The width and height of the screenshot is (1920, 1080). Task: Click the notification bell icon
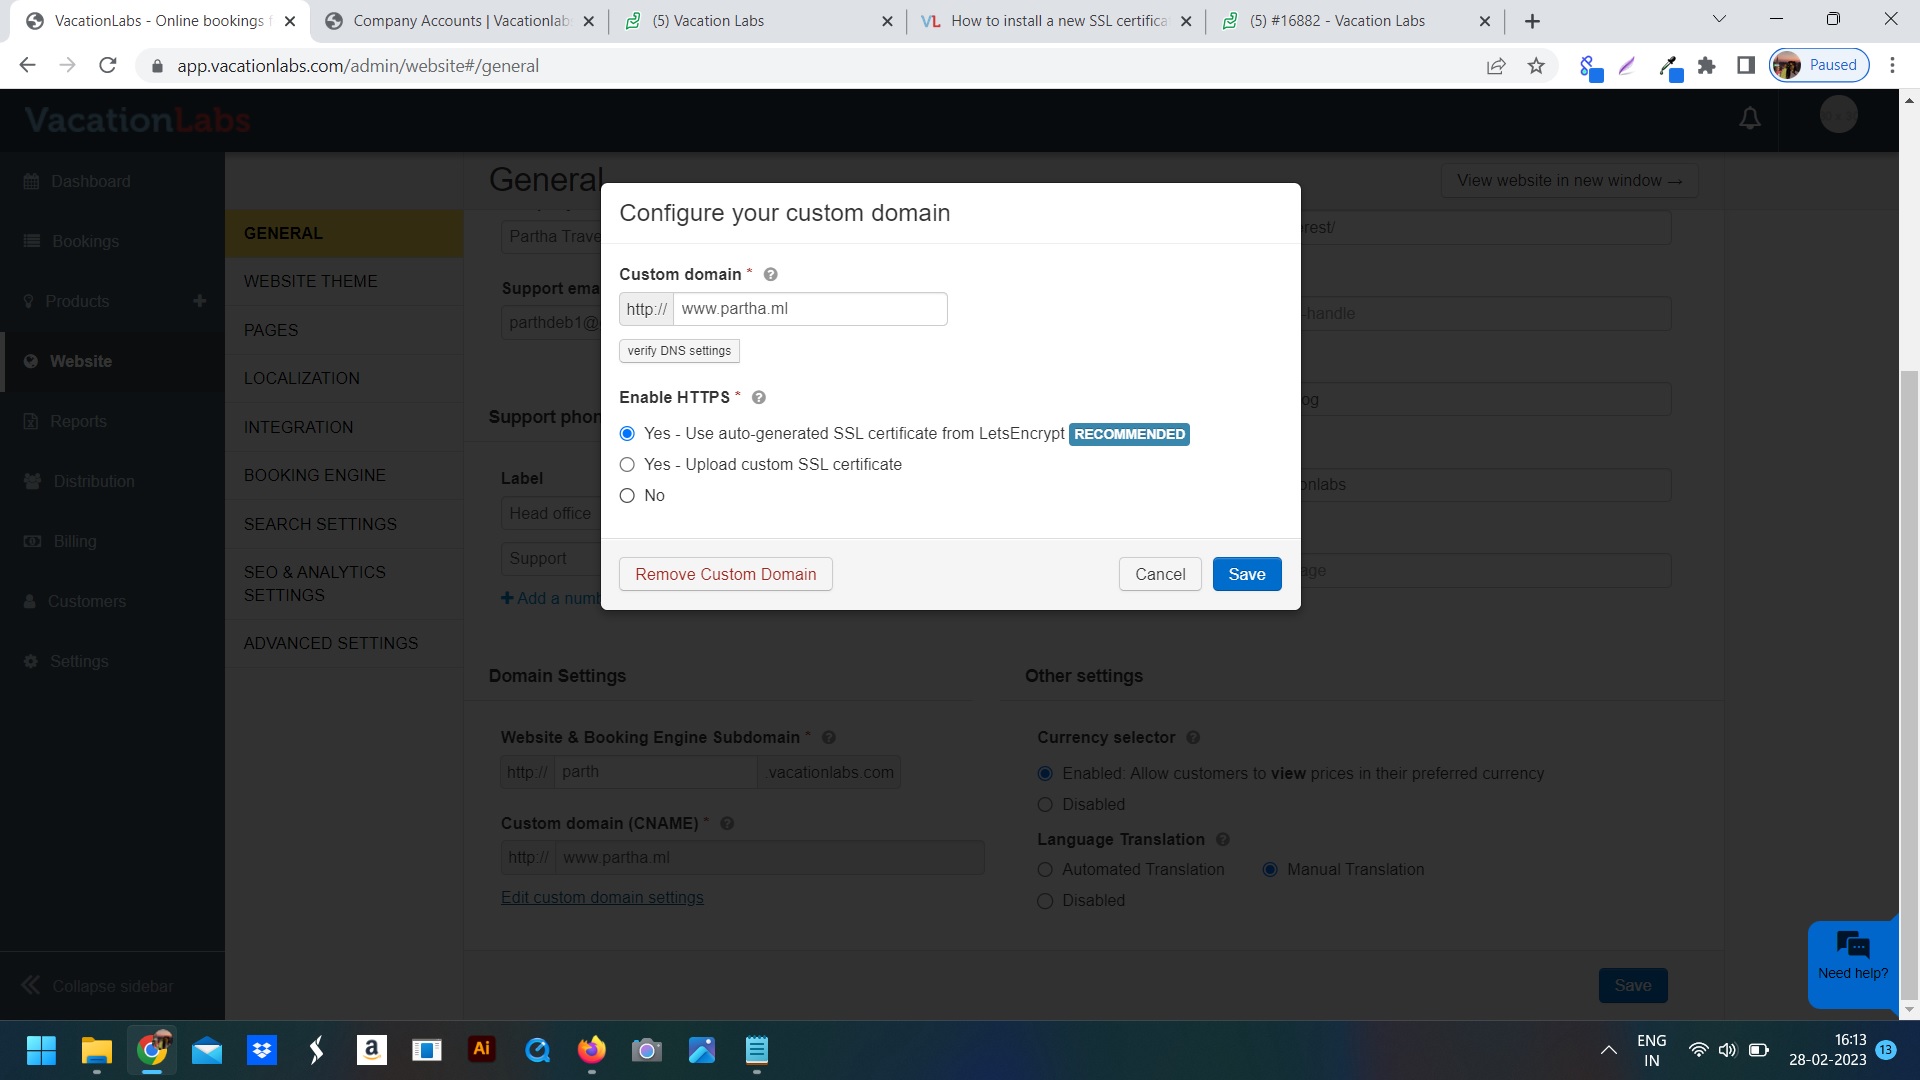[1750, 119]
